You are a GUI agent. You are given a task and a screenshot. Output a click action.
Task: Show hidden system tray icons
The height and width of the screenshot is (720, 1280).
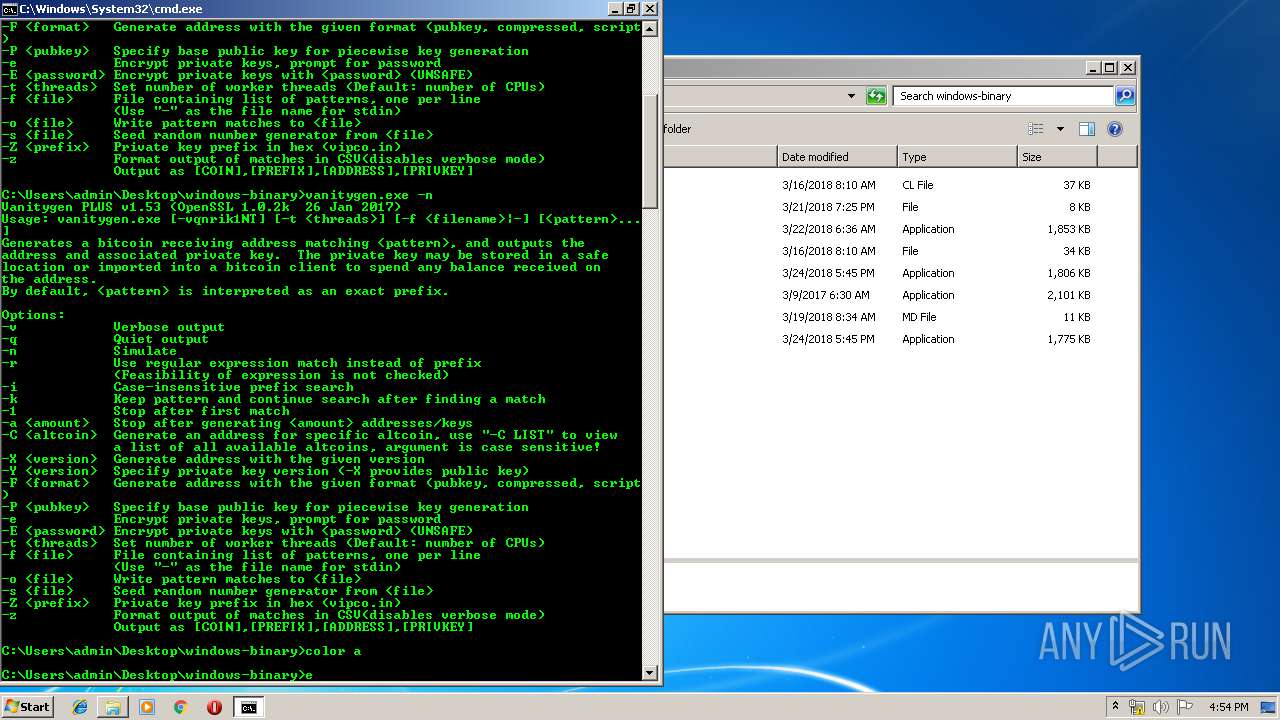(1115, 707)
